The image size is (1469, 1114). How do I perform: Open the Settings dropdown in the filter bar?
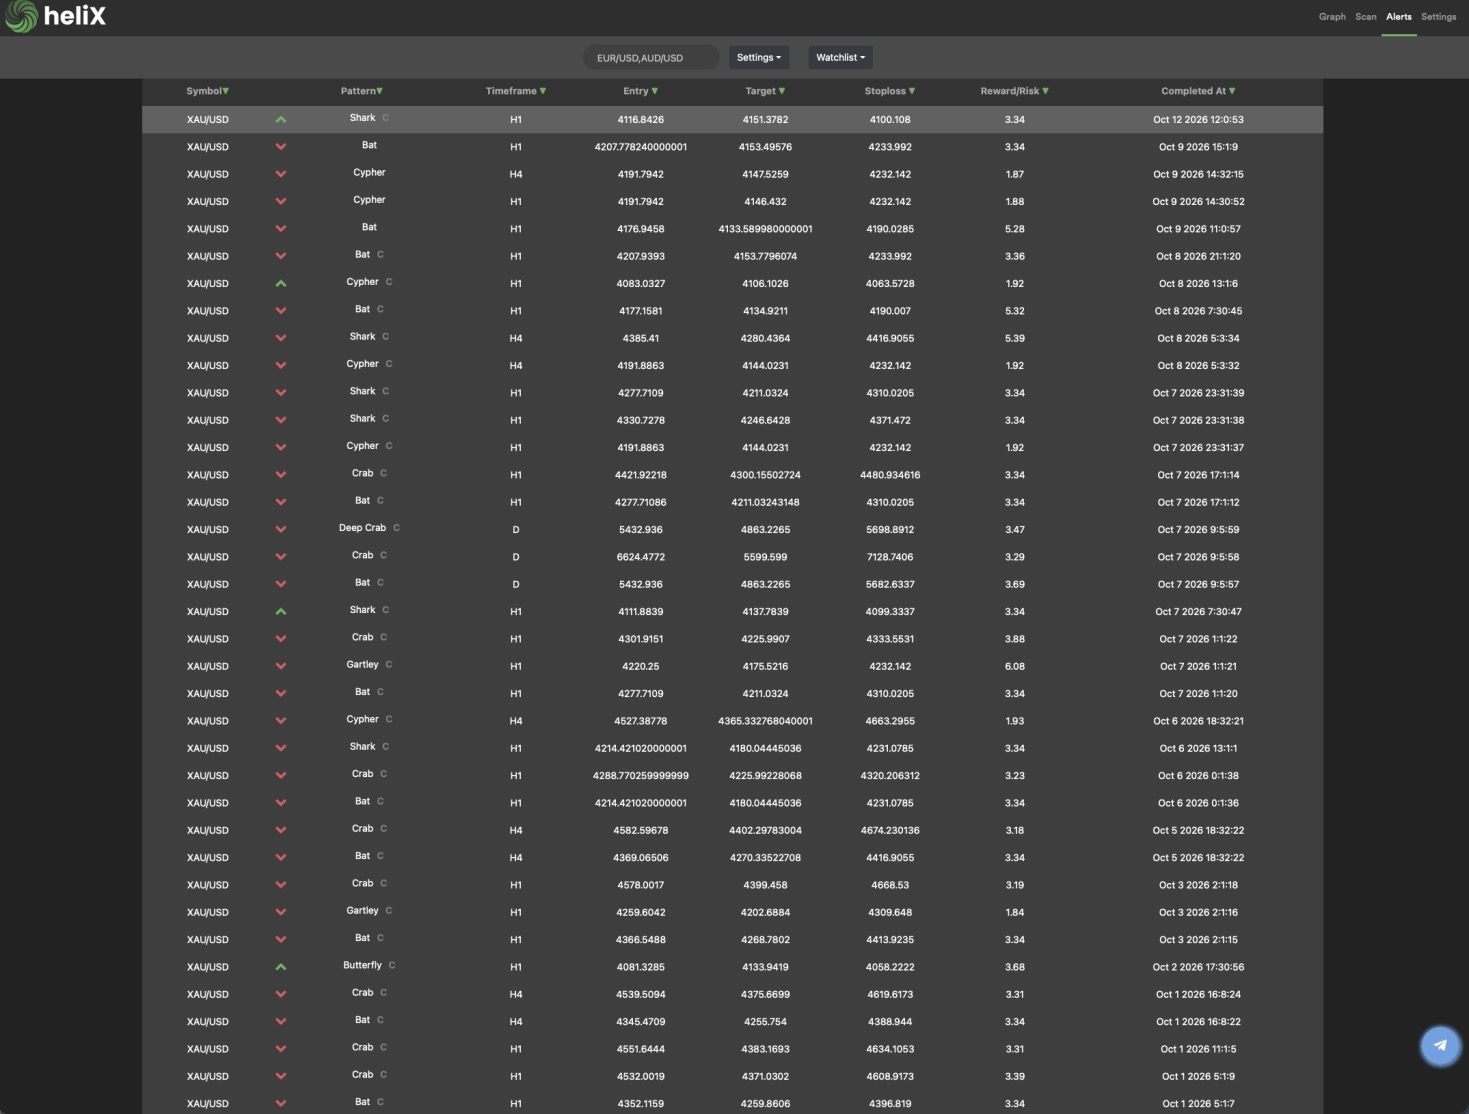click(759, 58)
